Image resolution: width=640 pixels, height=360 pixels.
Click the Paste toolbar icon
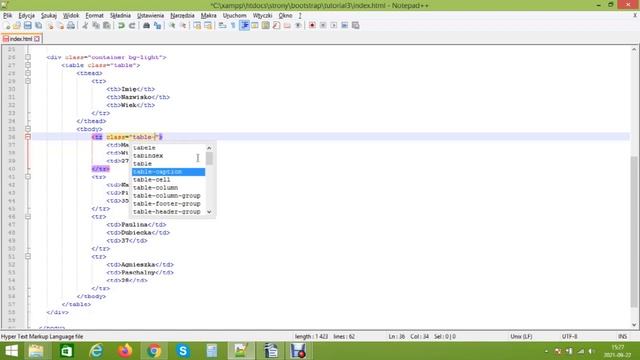[x=107, y=25]
